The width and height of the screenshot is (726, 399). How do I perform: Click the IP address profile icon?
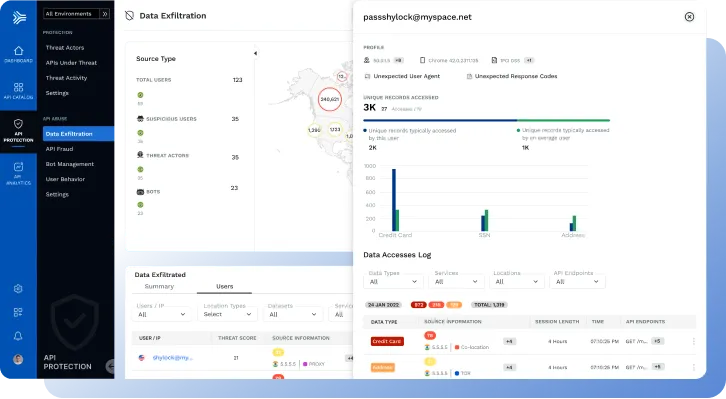tap(367, 60)
